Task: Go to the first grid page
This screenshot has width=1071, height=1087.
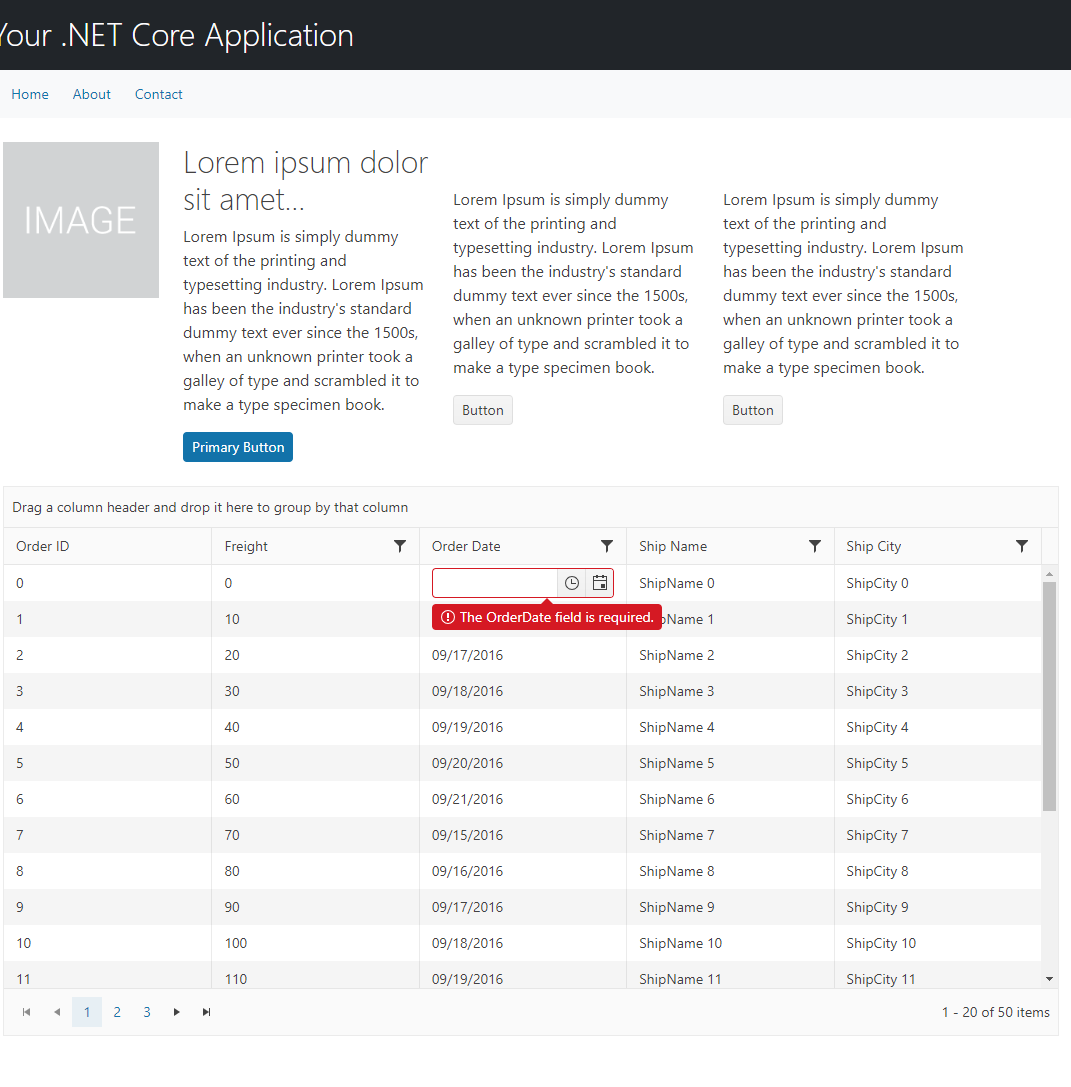Action: point(27,1012)
